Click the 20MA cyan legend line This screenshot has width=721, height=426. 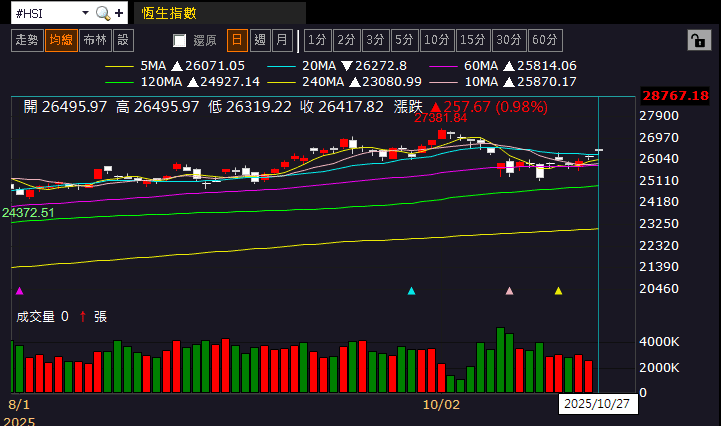tap(281, 67)
